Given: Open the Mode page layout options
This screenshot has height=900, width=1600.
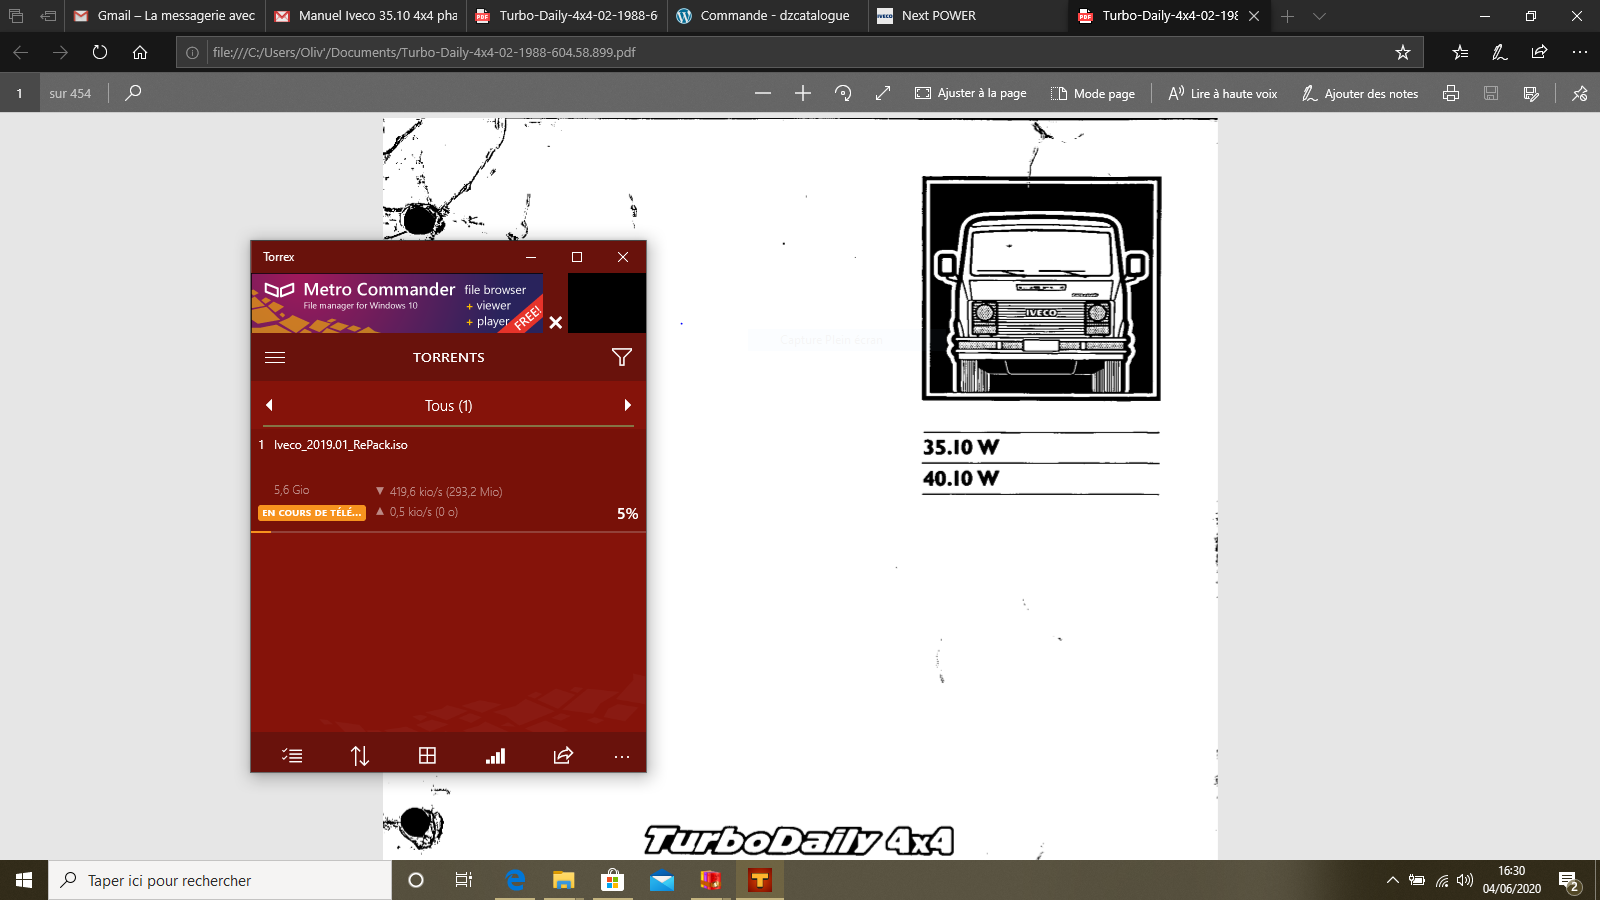Looking at the screenshot, I should coord(1093,93).
